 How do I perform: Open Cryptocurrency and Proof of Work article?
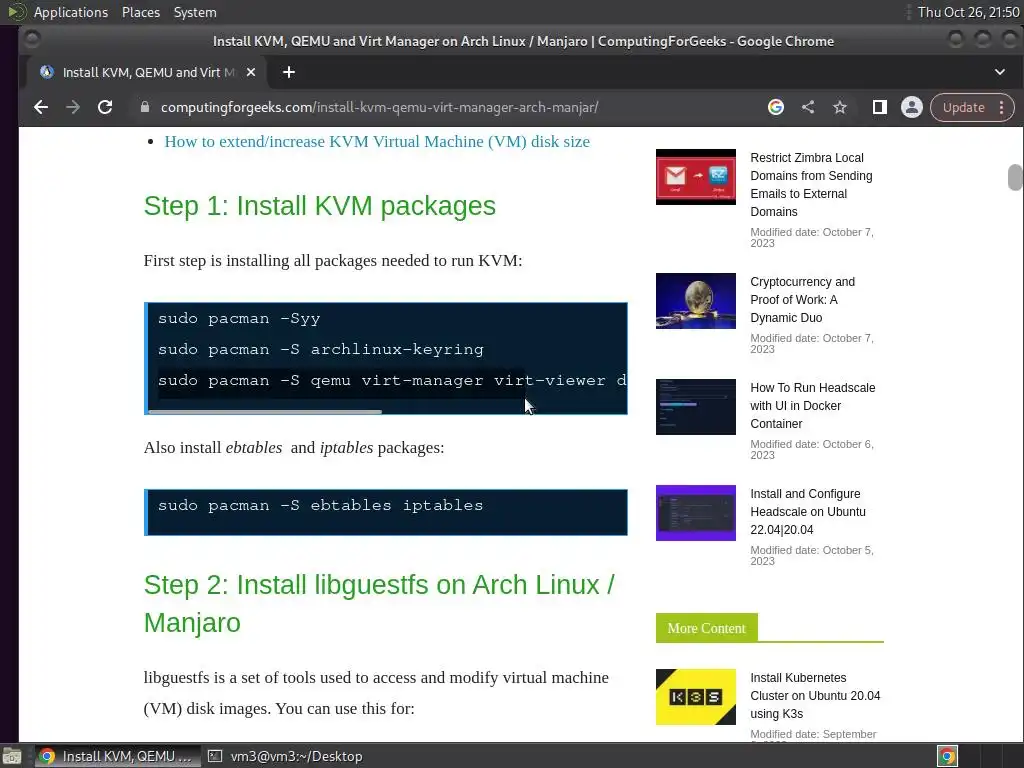tap(803, 300)
